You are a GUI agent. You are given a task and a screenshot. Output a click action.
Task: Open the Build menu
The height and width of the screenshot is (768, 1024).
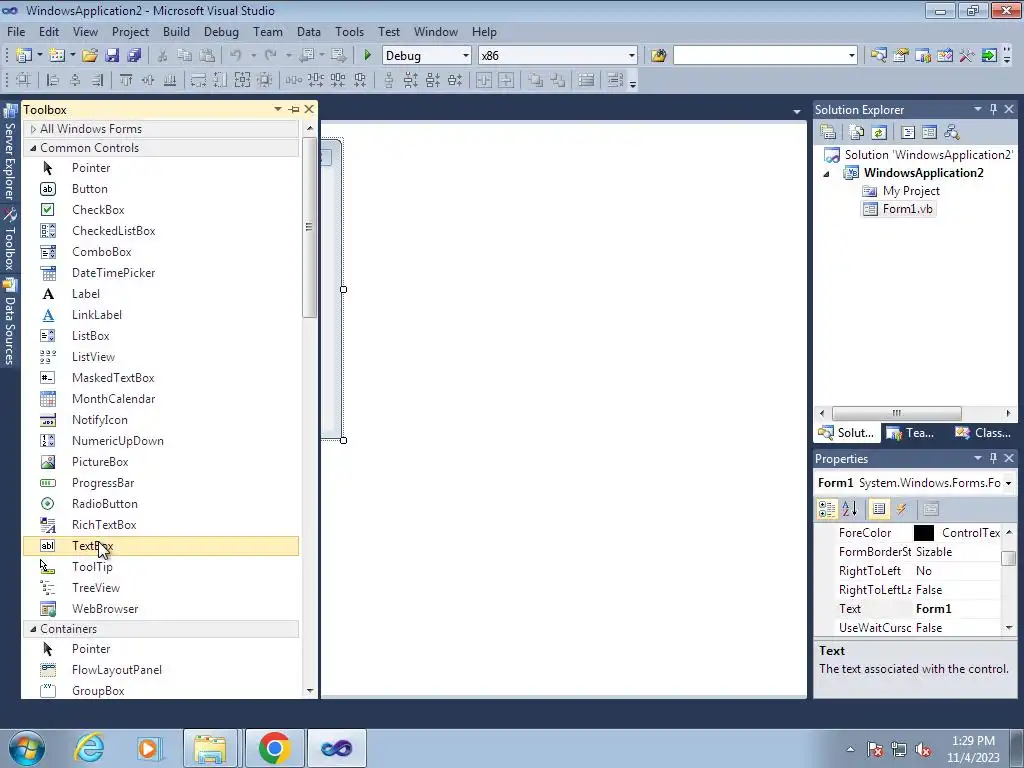click(x=176, y=31)
